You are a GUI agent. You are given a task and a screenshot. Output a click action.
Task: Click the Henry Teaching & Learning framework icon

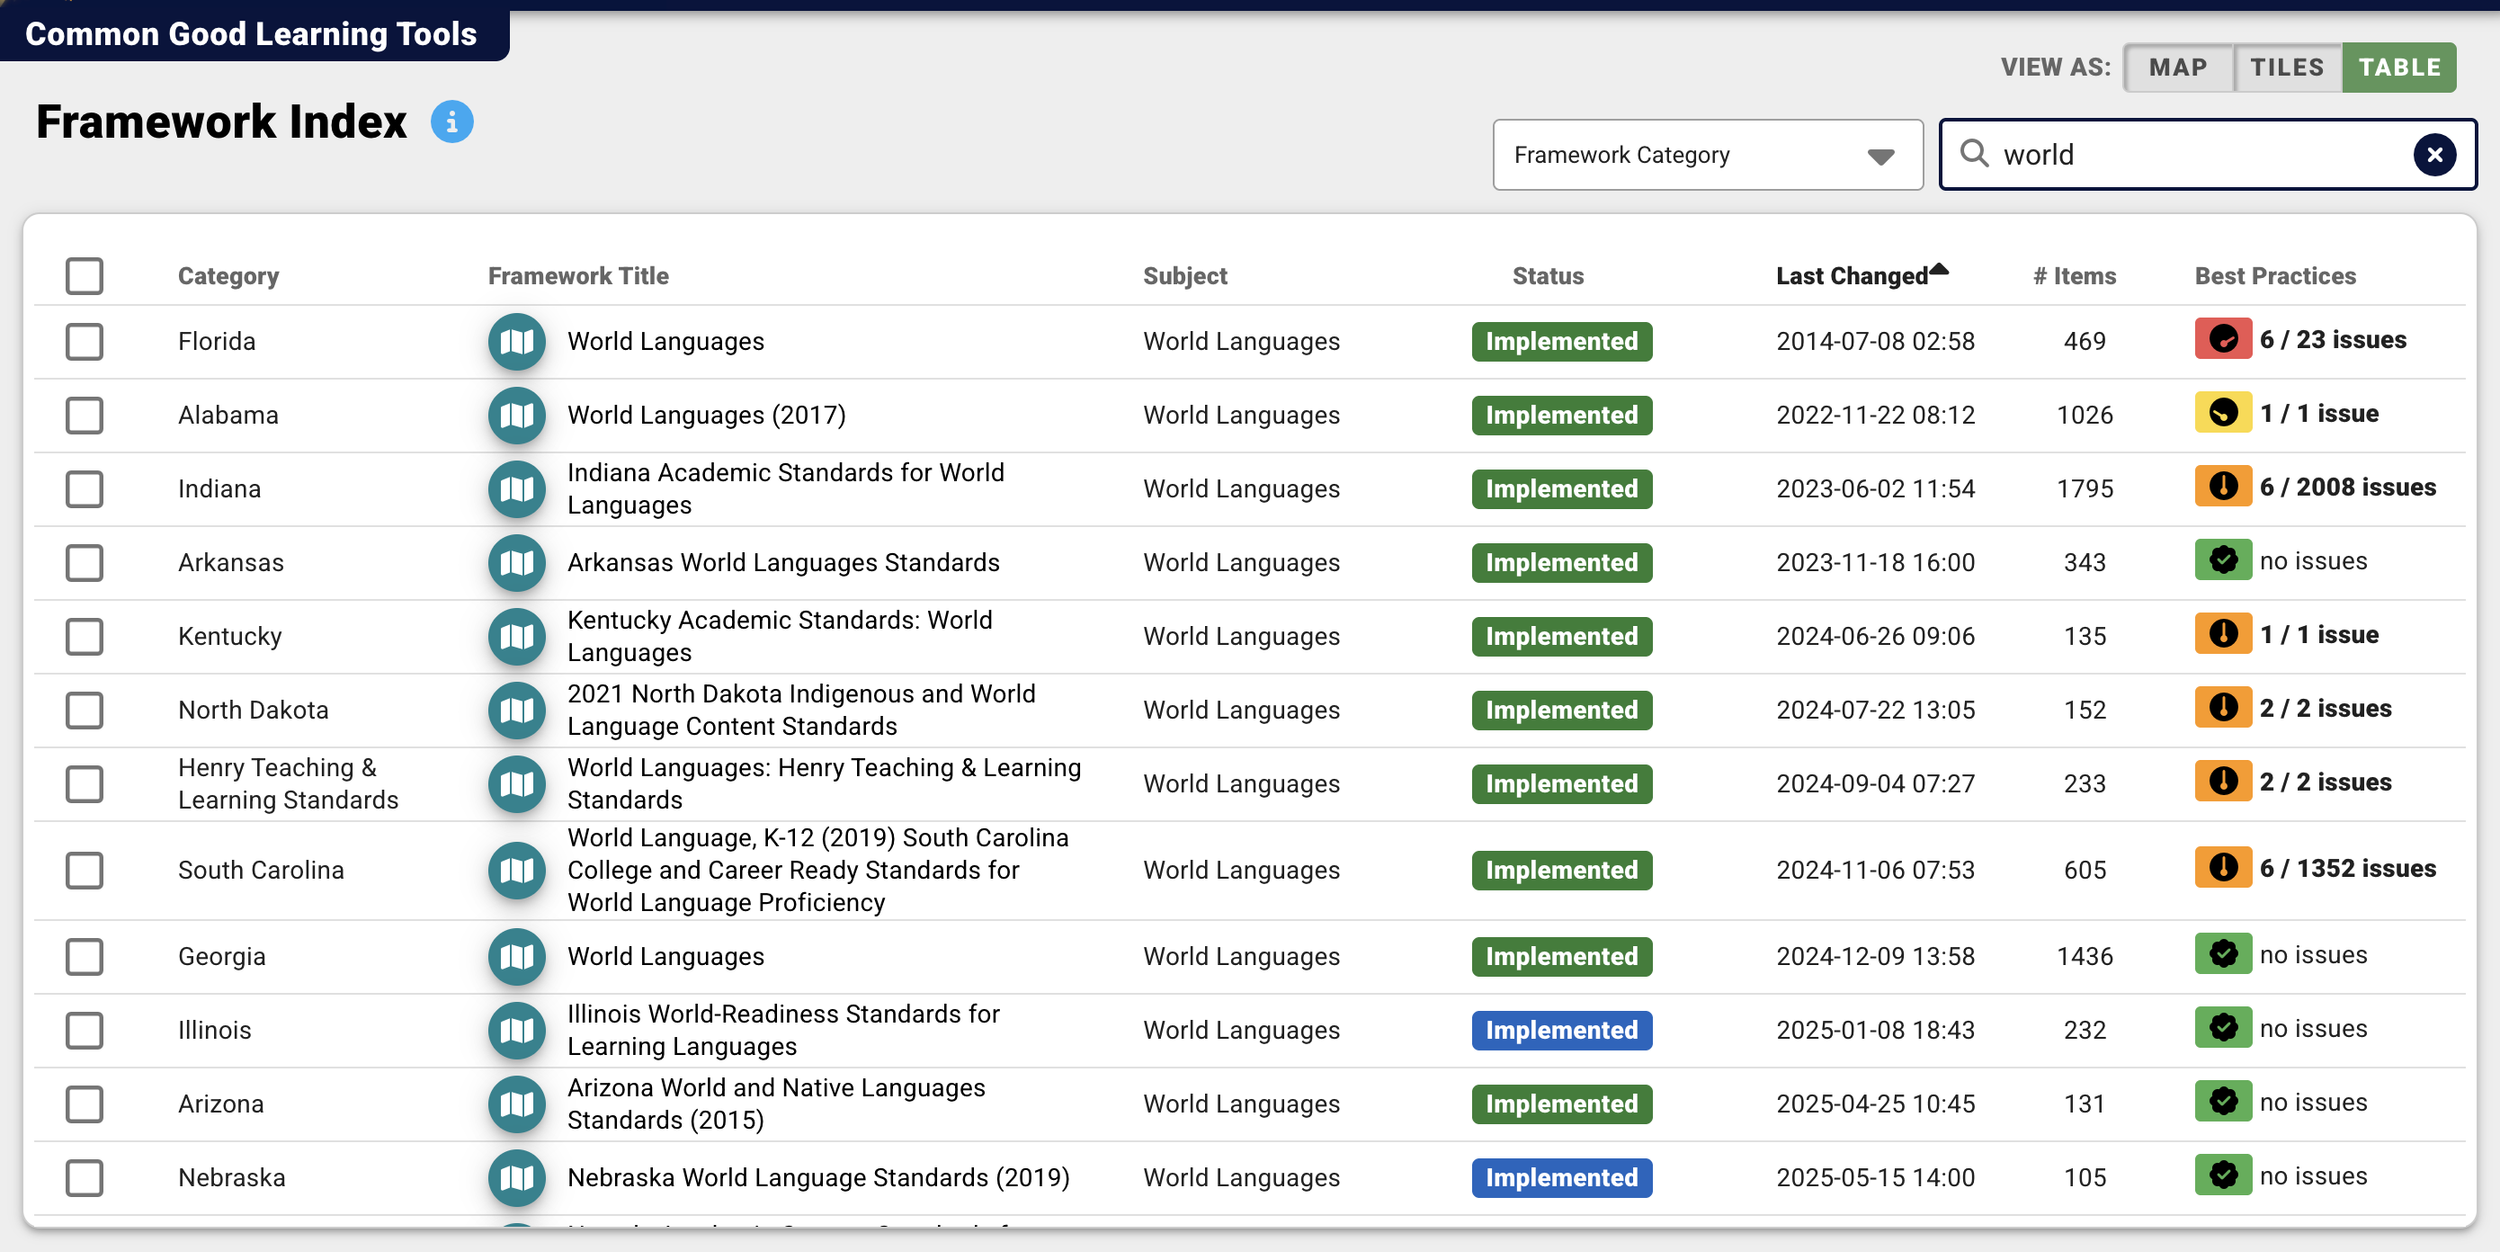517,784
